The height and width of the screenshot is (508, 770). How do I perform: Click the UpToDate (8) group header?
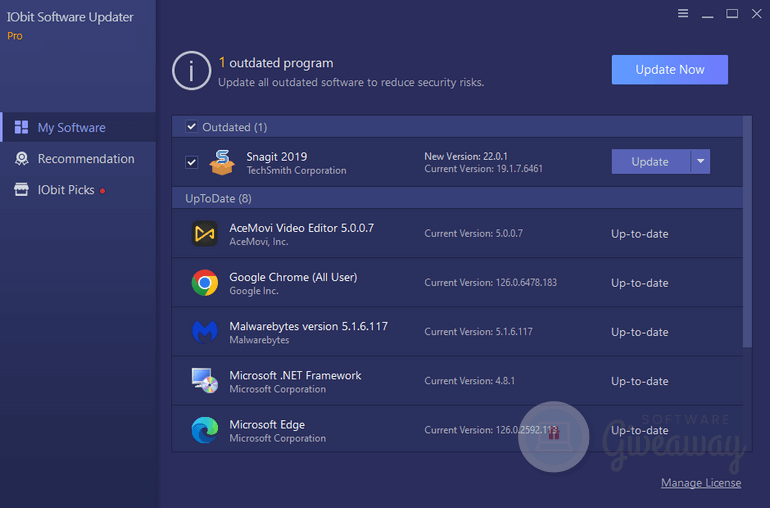pyautogui.click(x=457, y=198)
